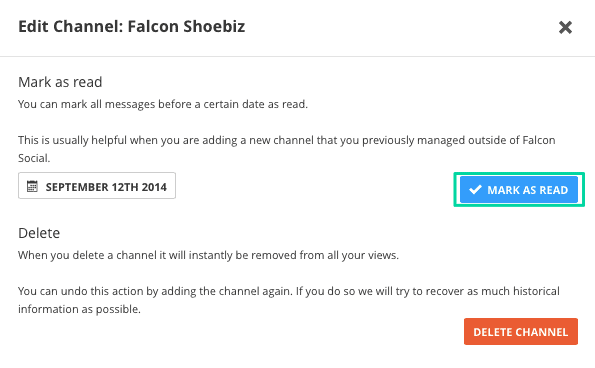The height and width of the screenshot is (368, 595).
Task: Click the orange Delete Channel button
Action: (521, 332)
